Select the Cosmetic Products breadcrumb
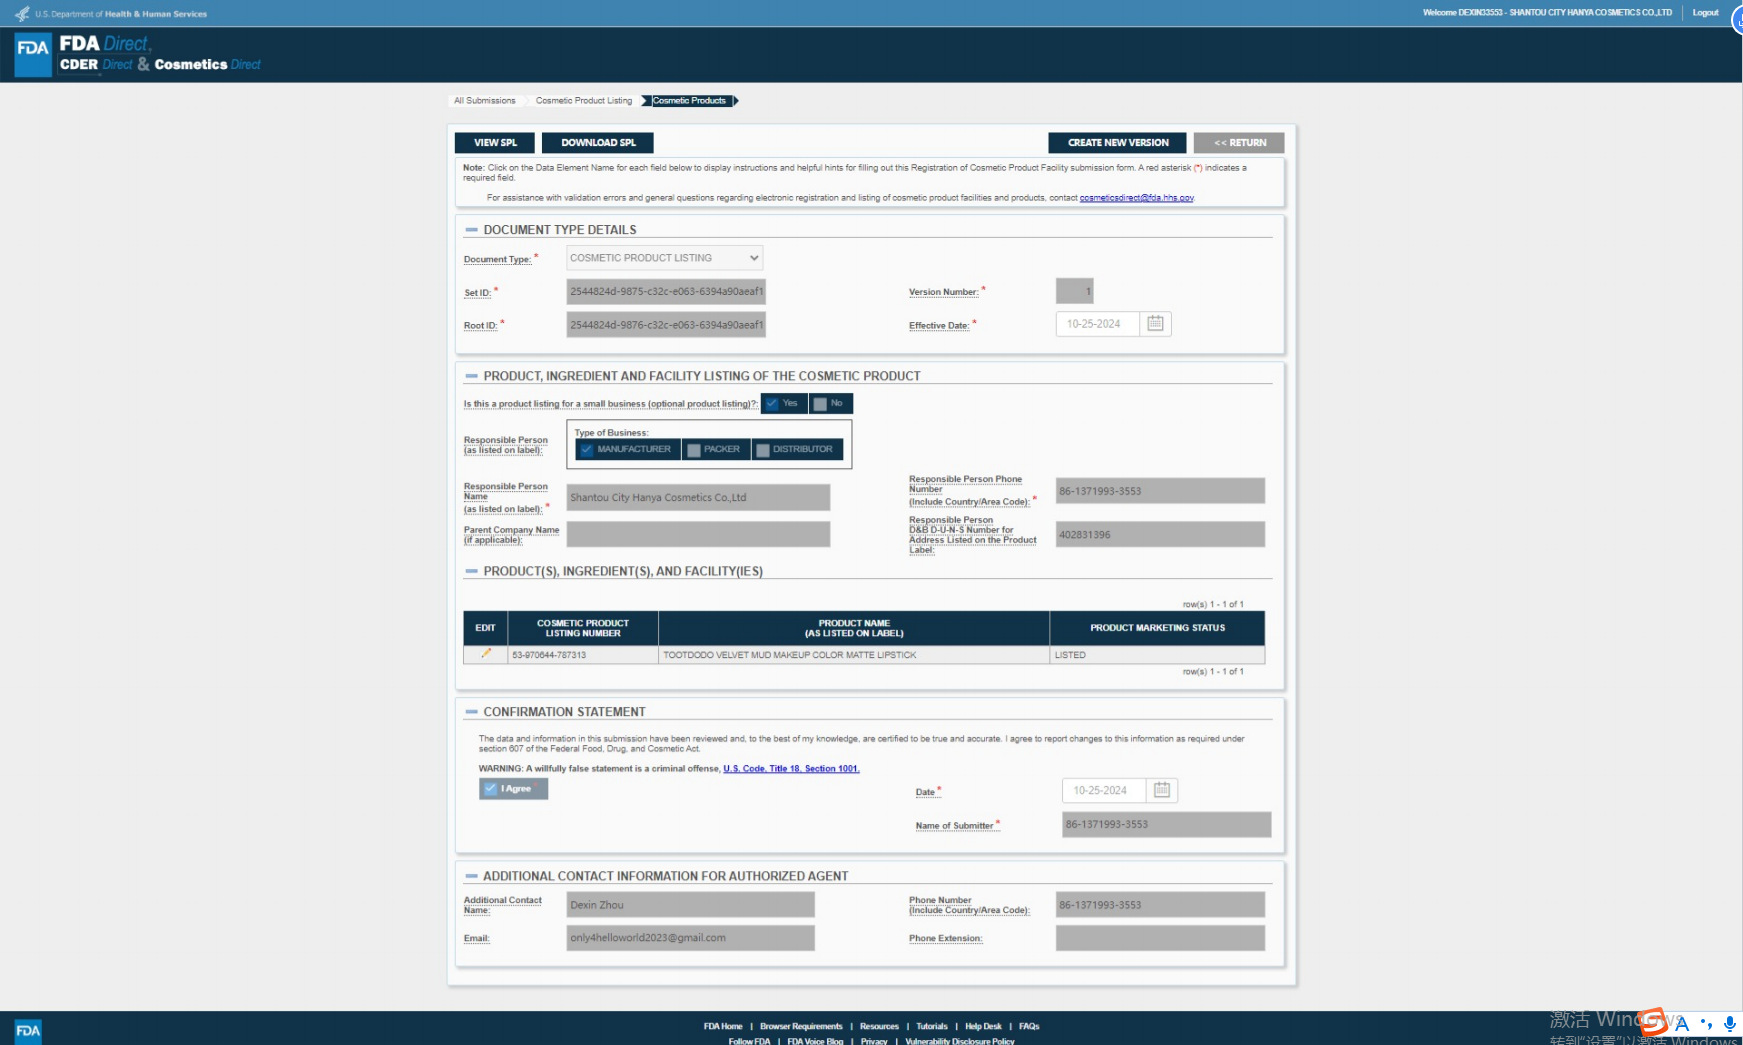1743x1045 pixels. click(689, 101)
